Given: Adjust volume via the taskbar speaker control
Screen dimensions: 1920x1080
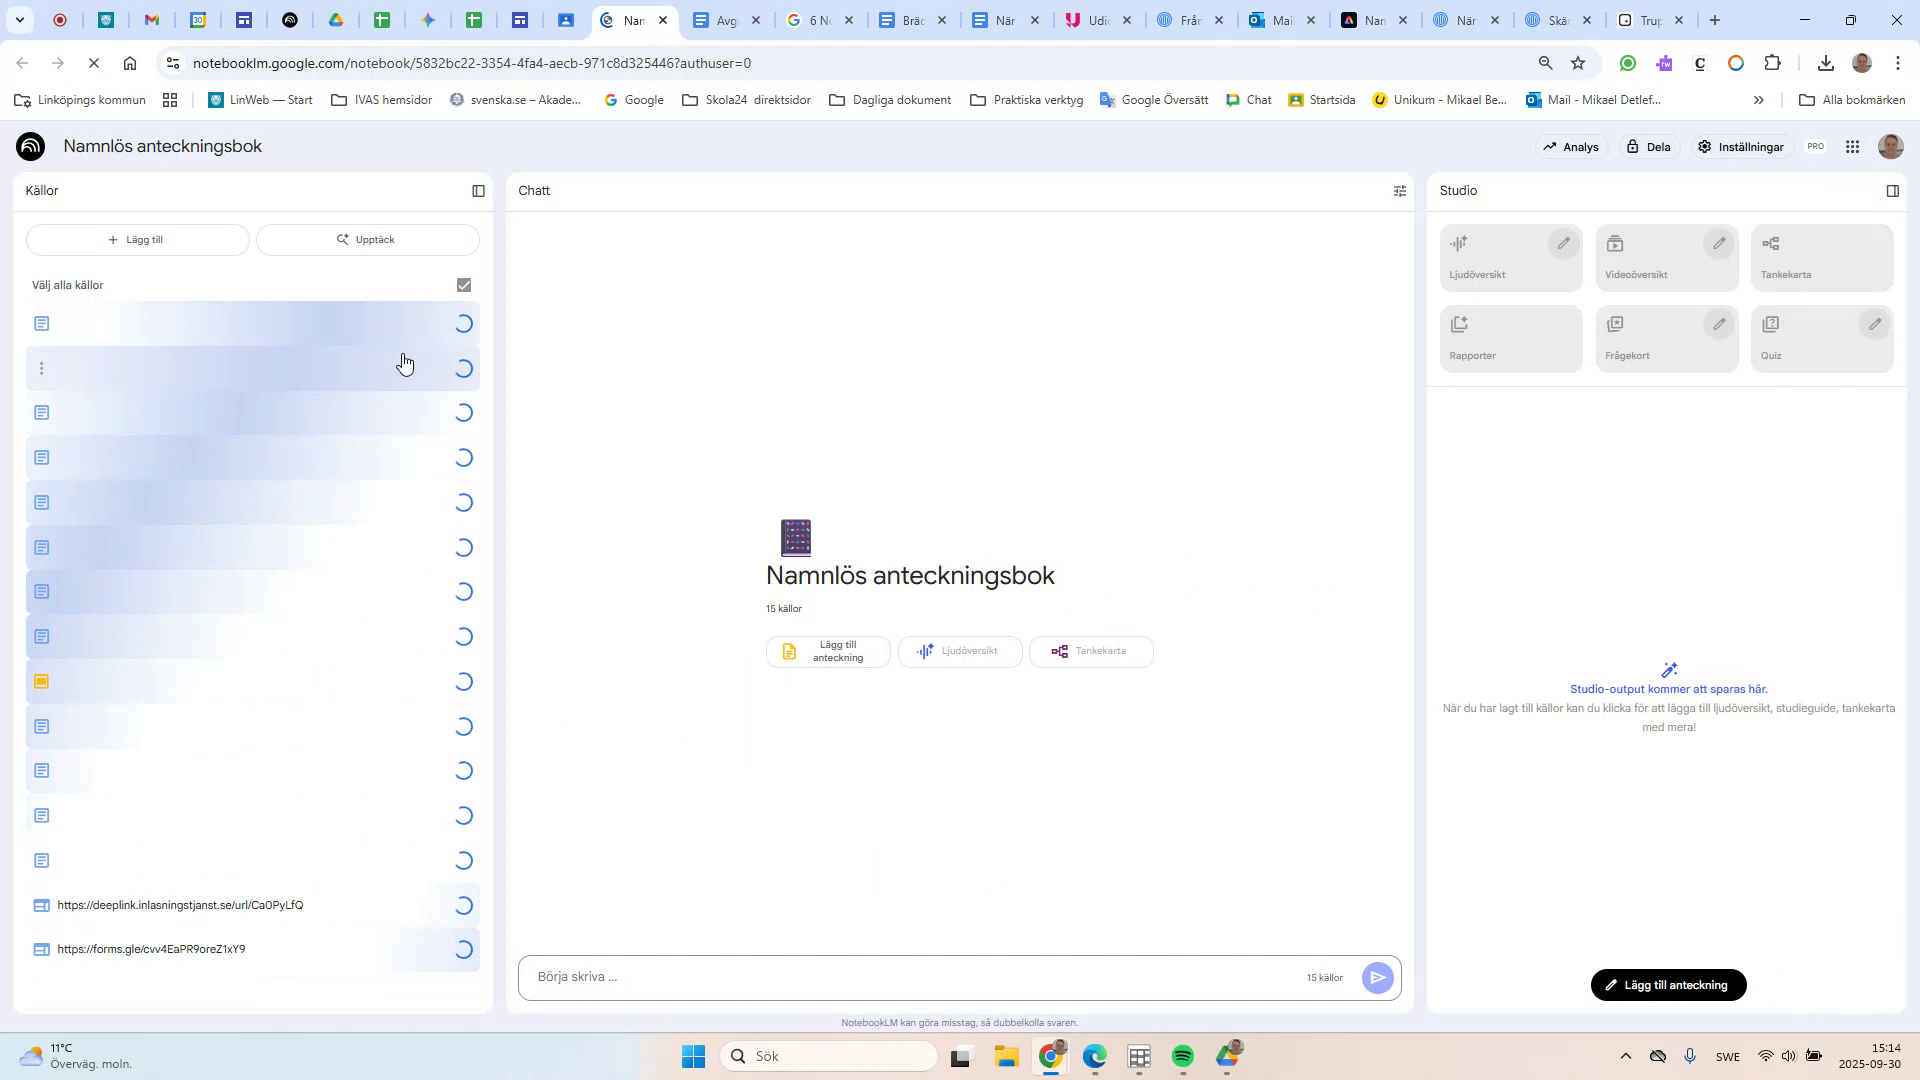Looking at the screenshot, I should [x=1789, y=1056].
